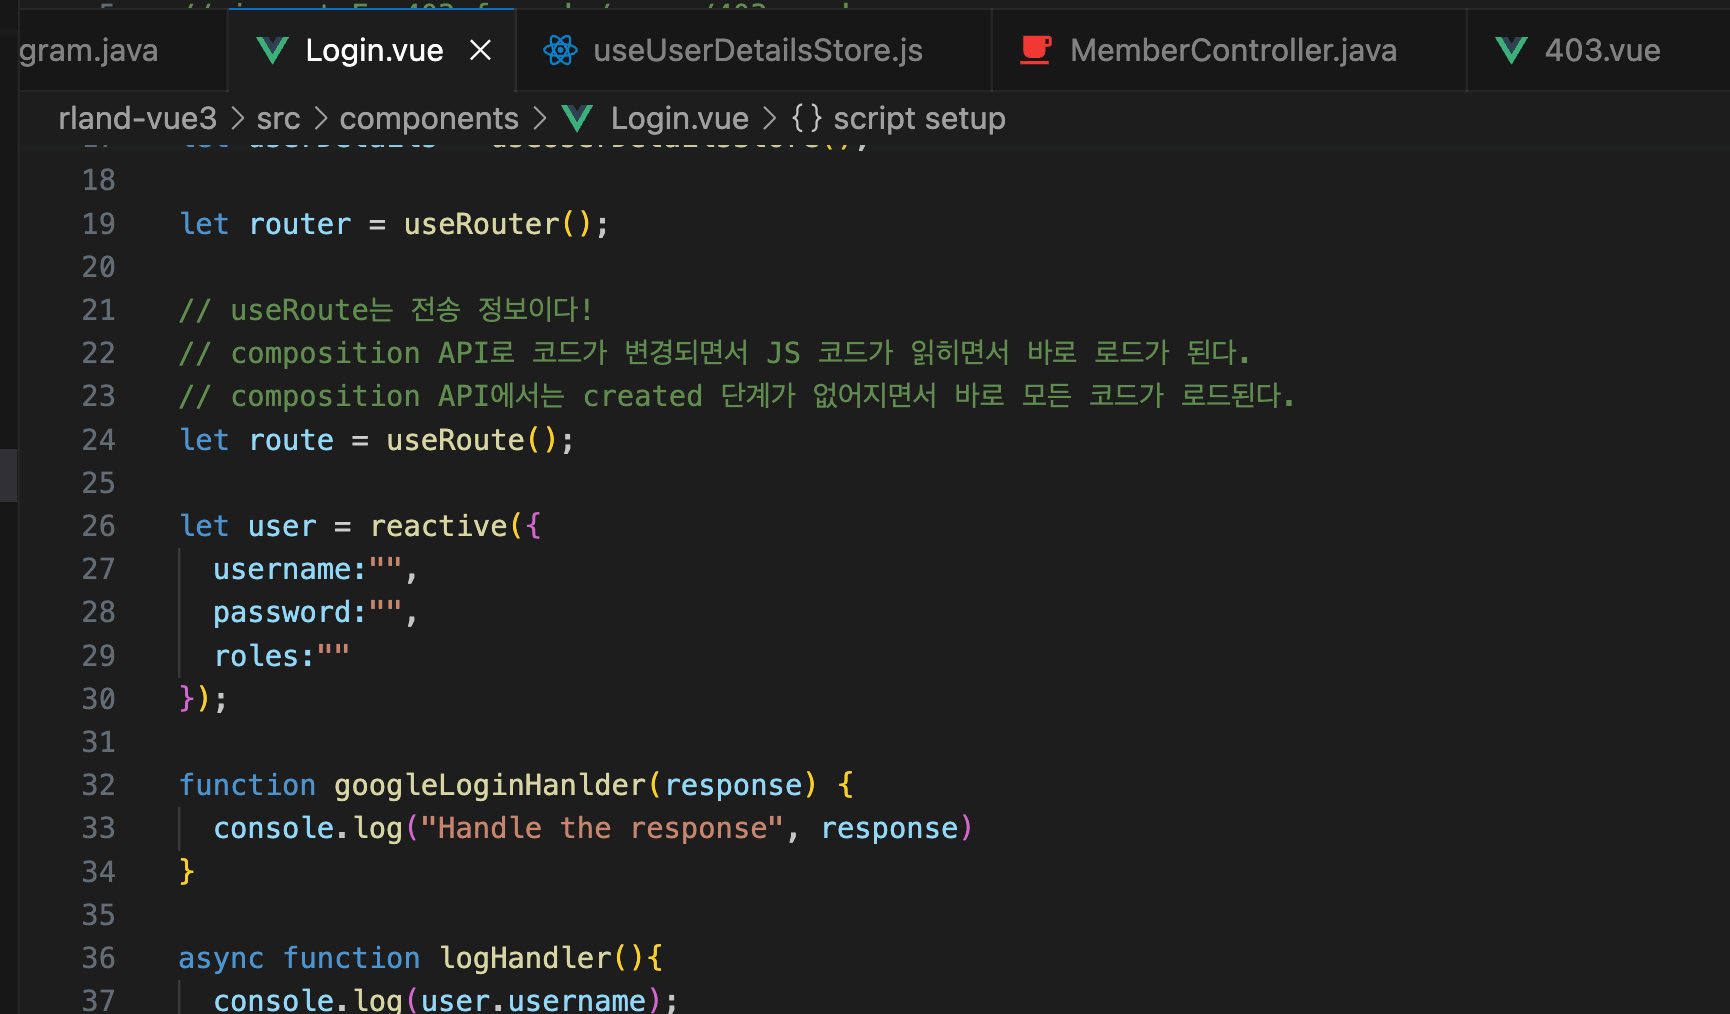
Task: Select Login.vue in the breadcrumb
Action: tap(679, 118)
